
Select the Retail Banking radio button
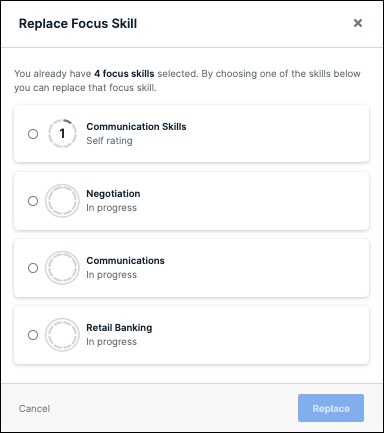33,335
